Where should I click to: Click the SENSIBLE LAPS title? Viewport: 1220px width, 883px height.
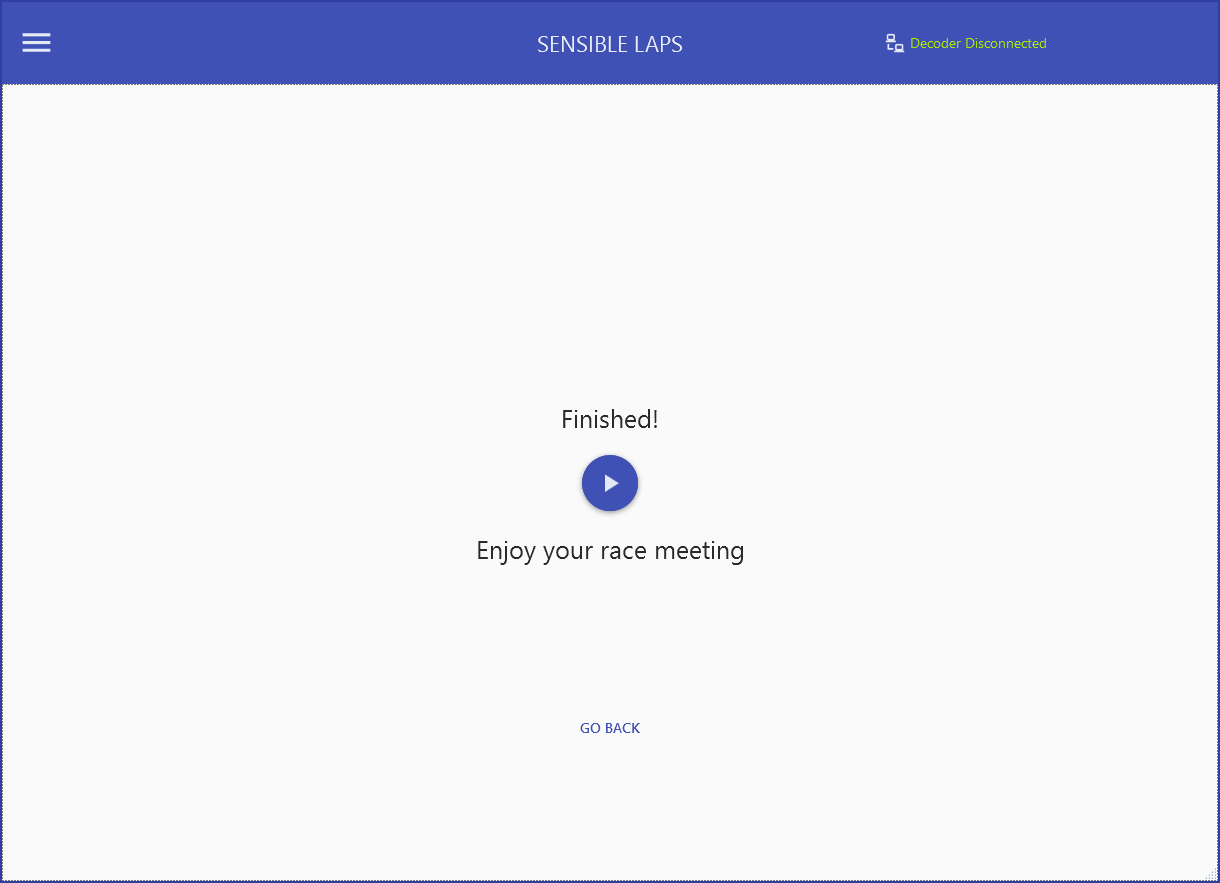coord(609,44)
